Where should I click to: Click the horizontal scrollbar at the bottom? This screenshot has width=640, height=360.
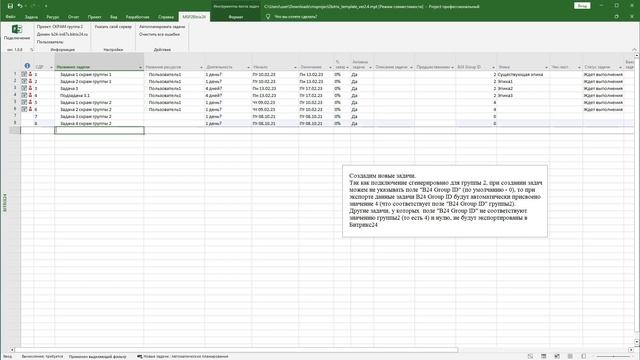(236, 350)
